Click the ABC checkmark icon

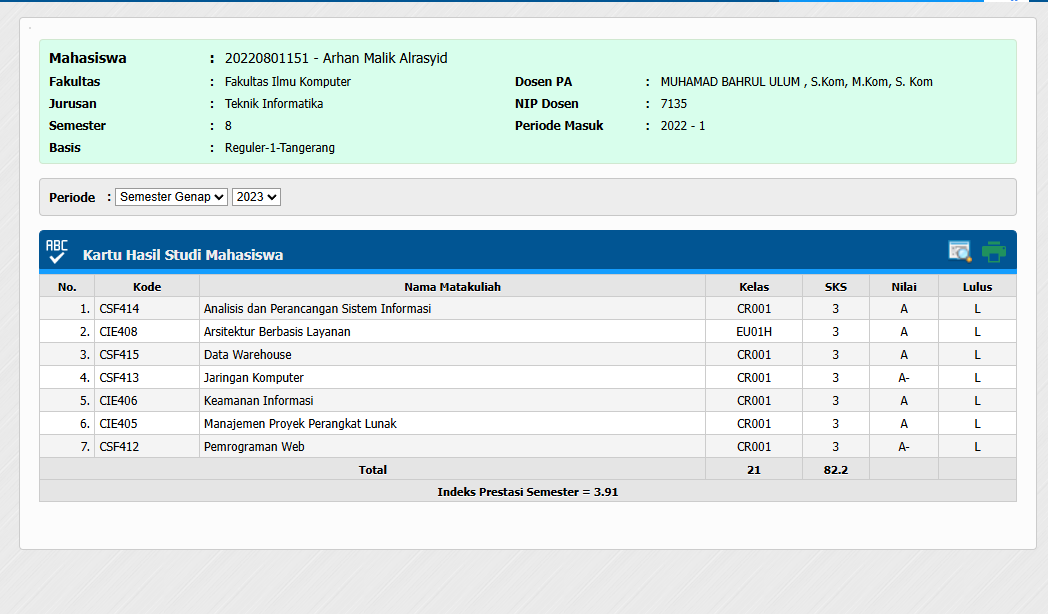57,252
